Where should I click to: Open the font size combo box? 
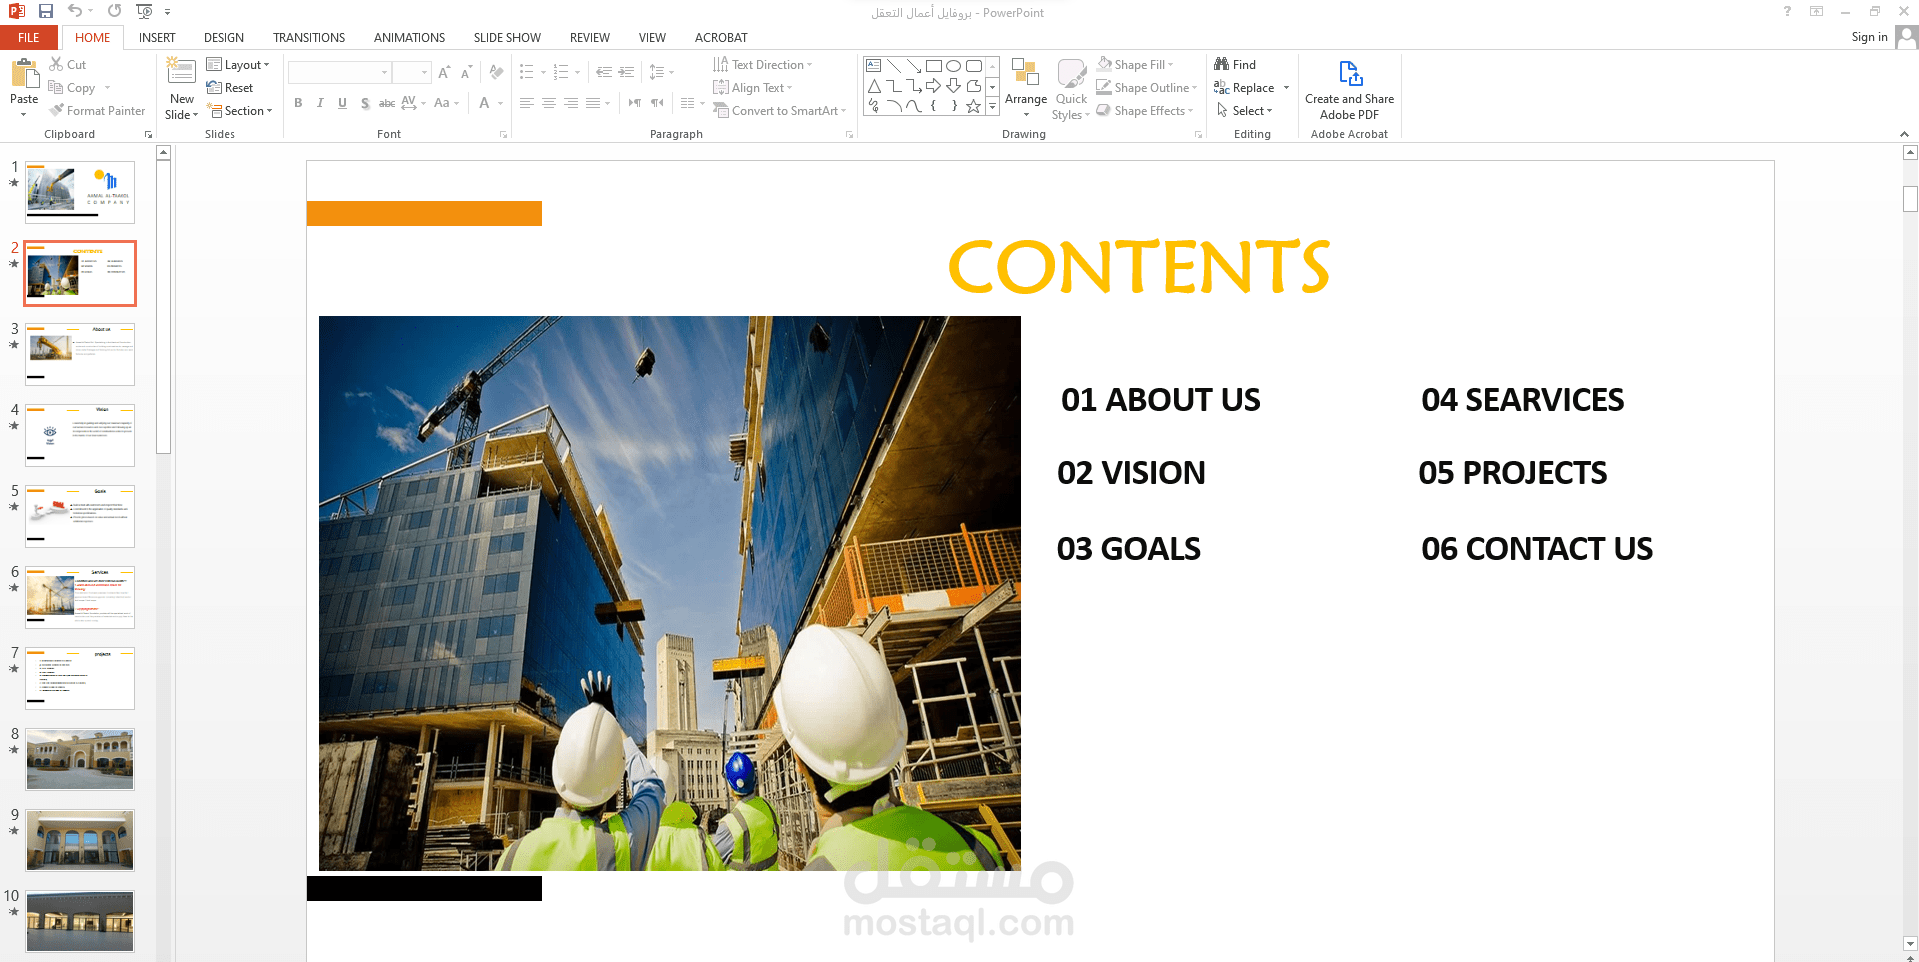411,72
